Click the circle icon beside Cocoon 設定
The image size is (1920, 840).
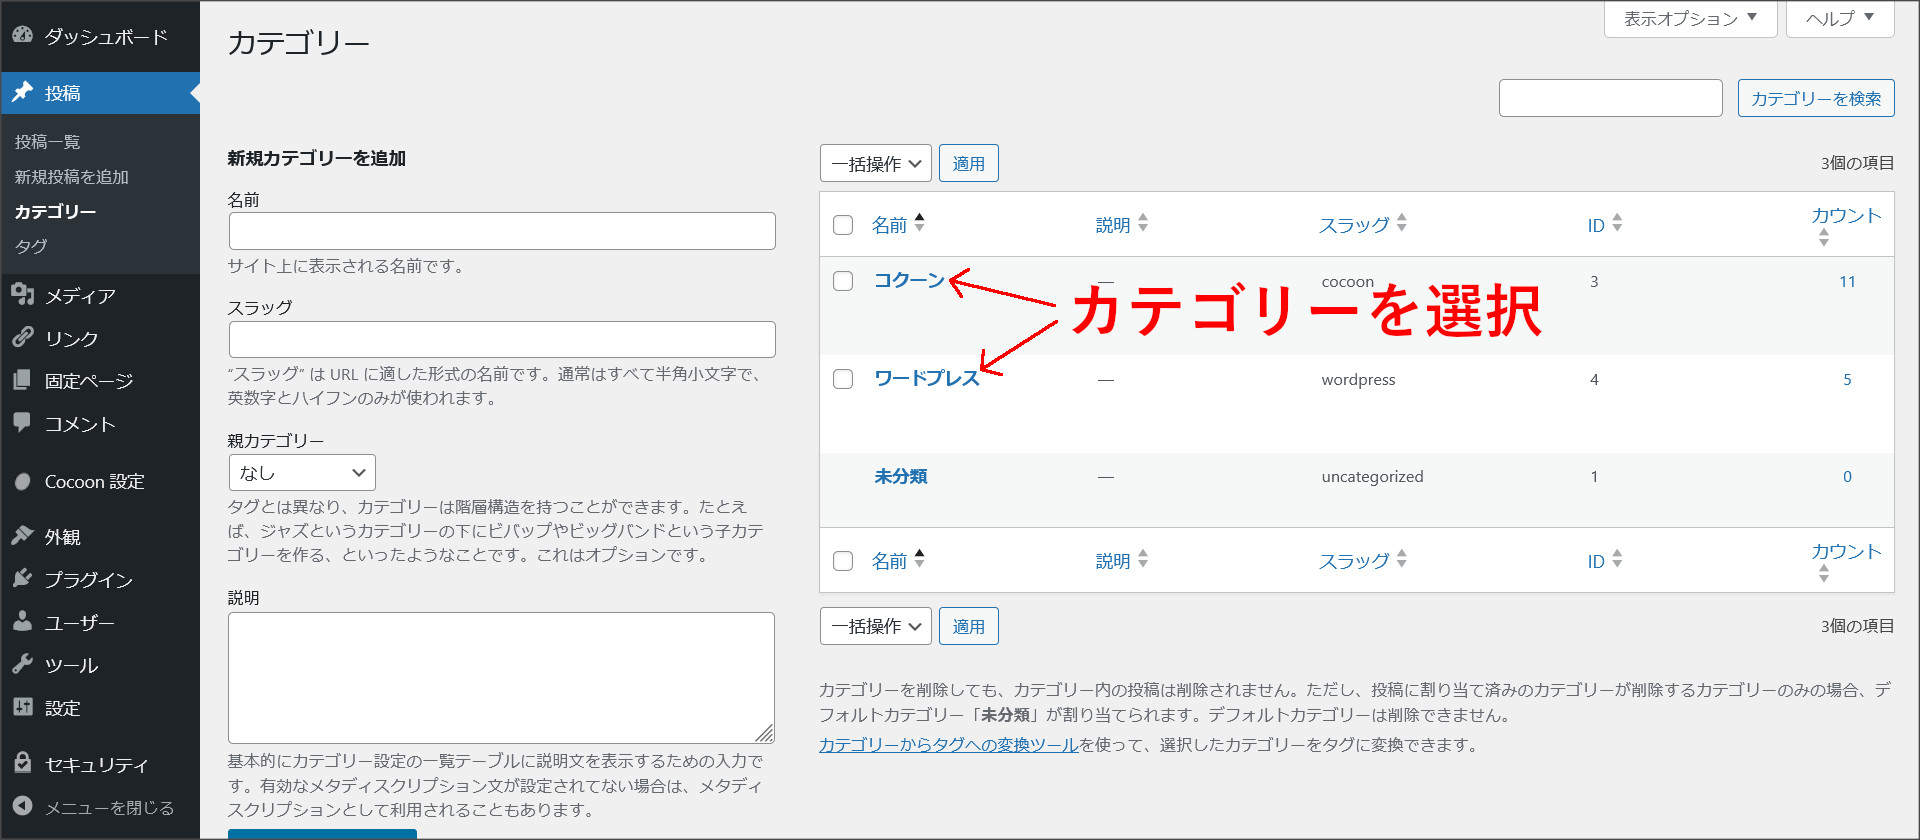tap(23, 481)
